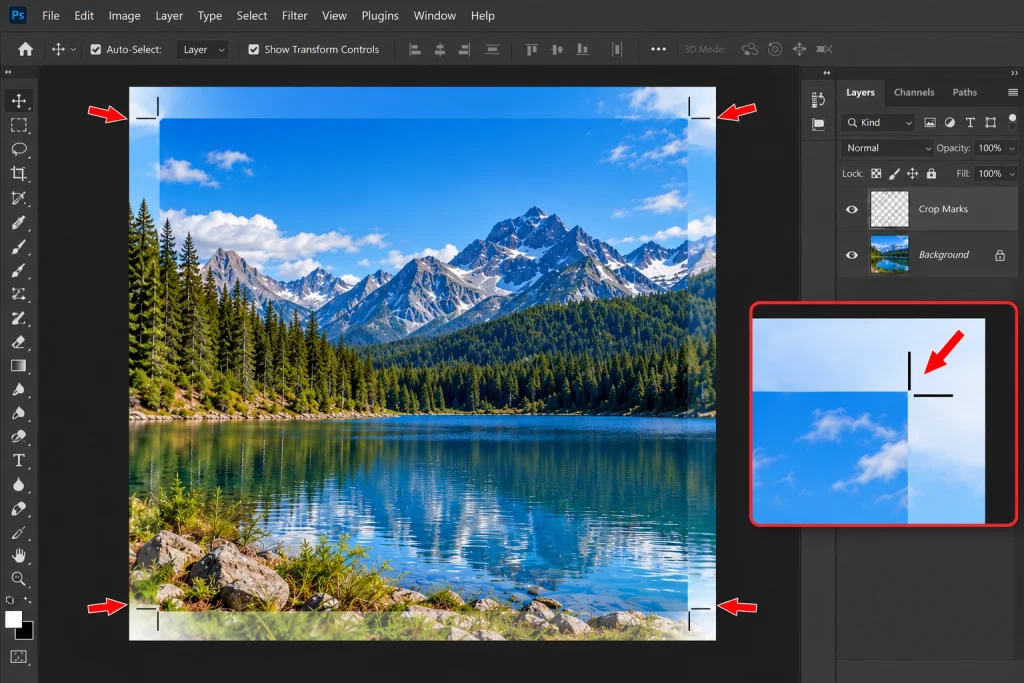This screenshot has width=1024, height=683.
Task: Lock position icon in Layers panel
Action: coord(912,173)
